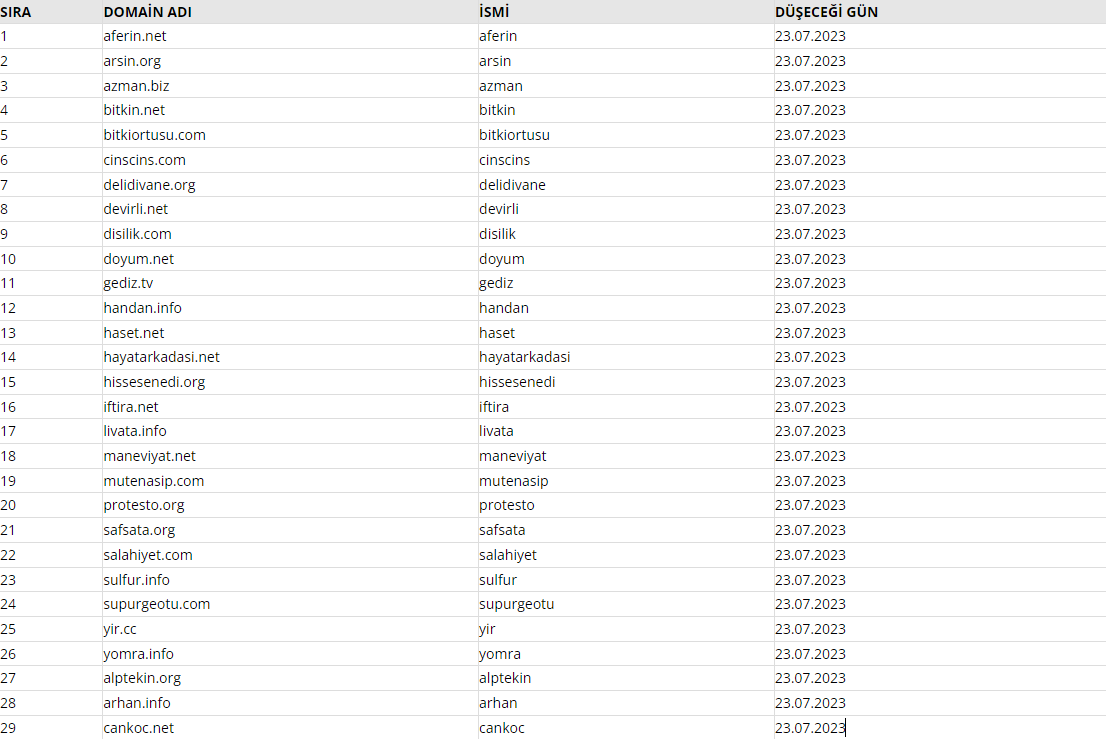Click the yir.cc domain entry

click(x=120, y=629)
